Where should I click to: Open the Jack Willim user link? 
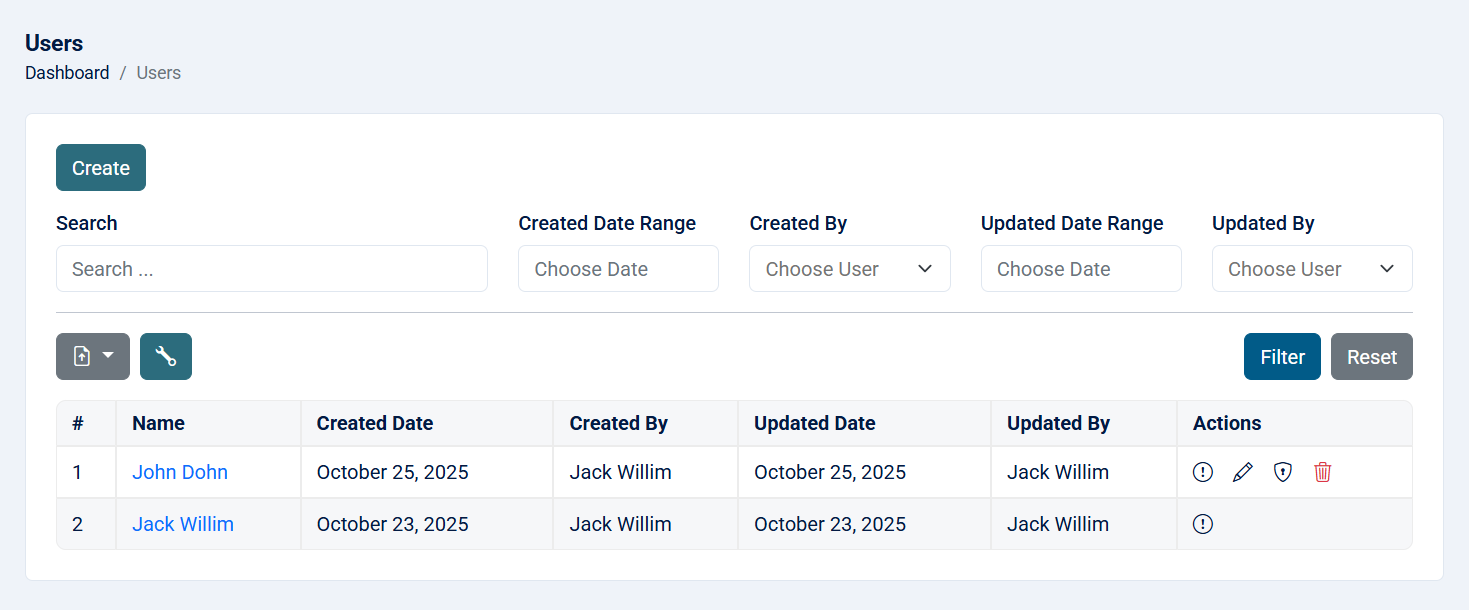tap(183, 524)
